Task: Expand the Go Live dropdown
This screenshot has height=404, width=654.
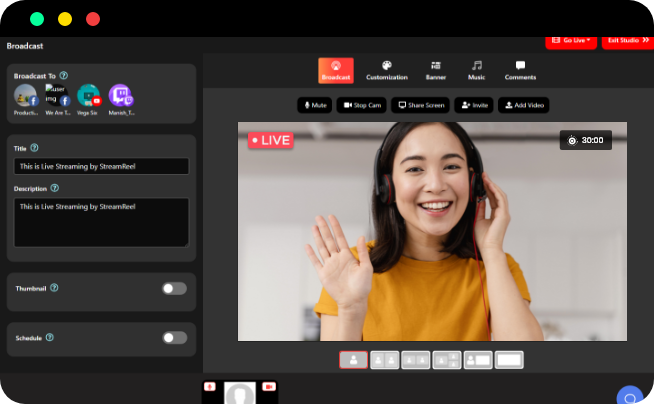Action: pos(571,40)
